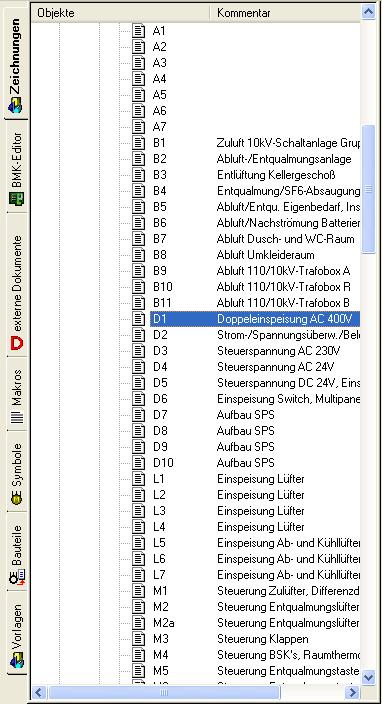
Task: Select page icon of drawing D6
Action: (x=139, y=399)
